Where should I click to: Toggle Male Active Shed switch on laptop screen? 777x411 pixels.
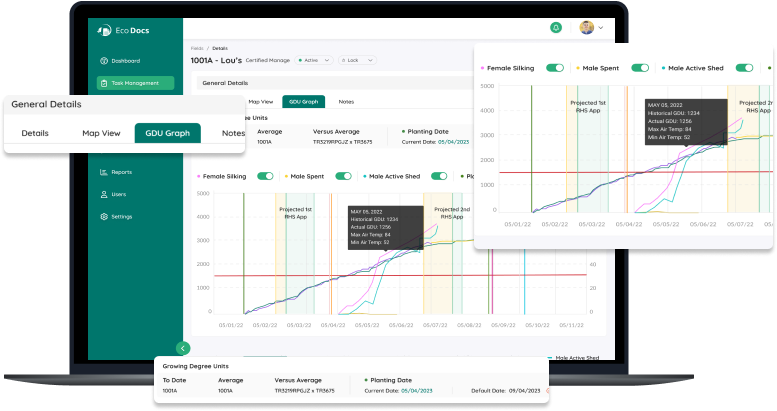coord(439,176)
